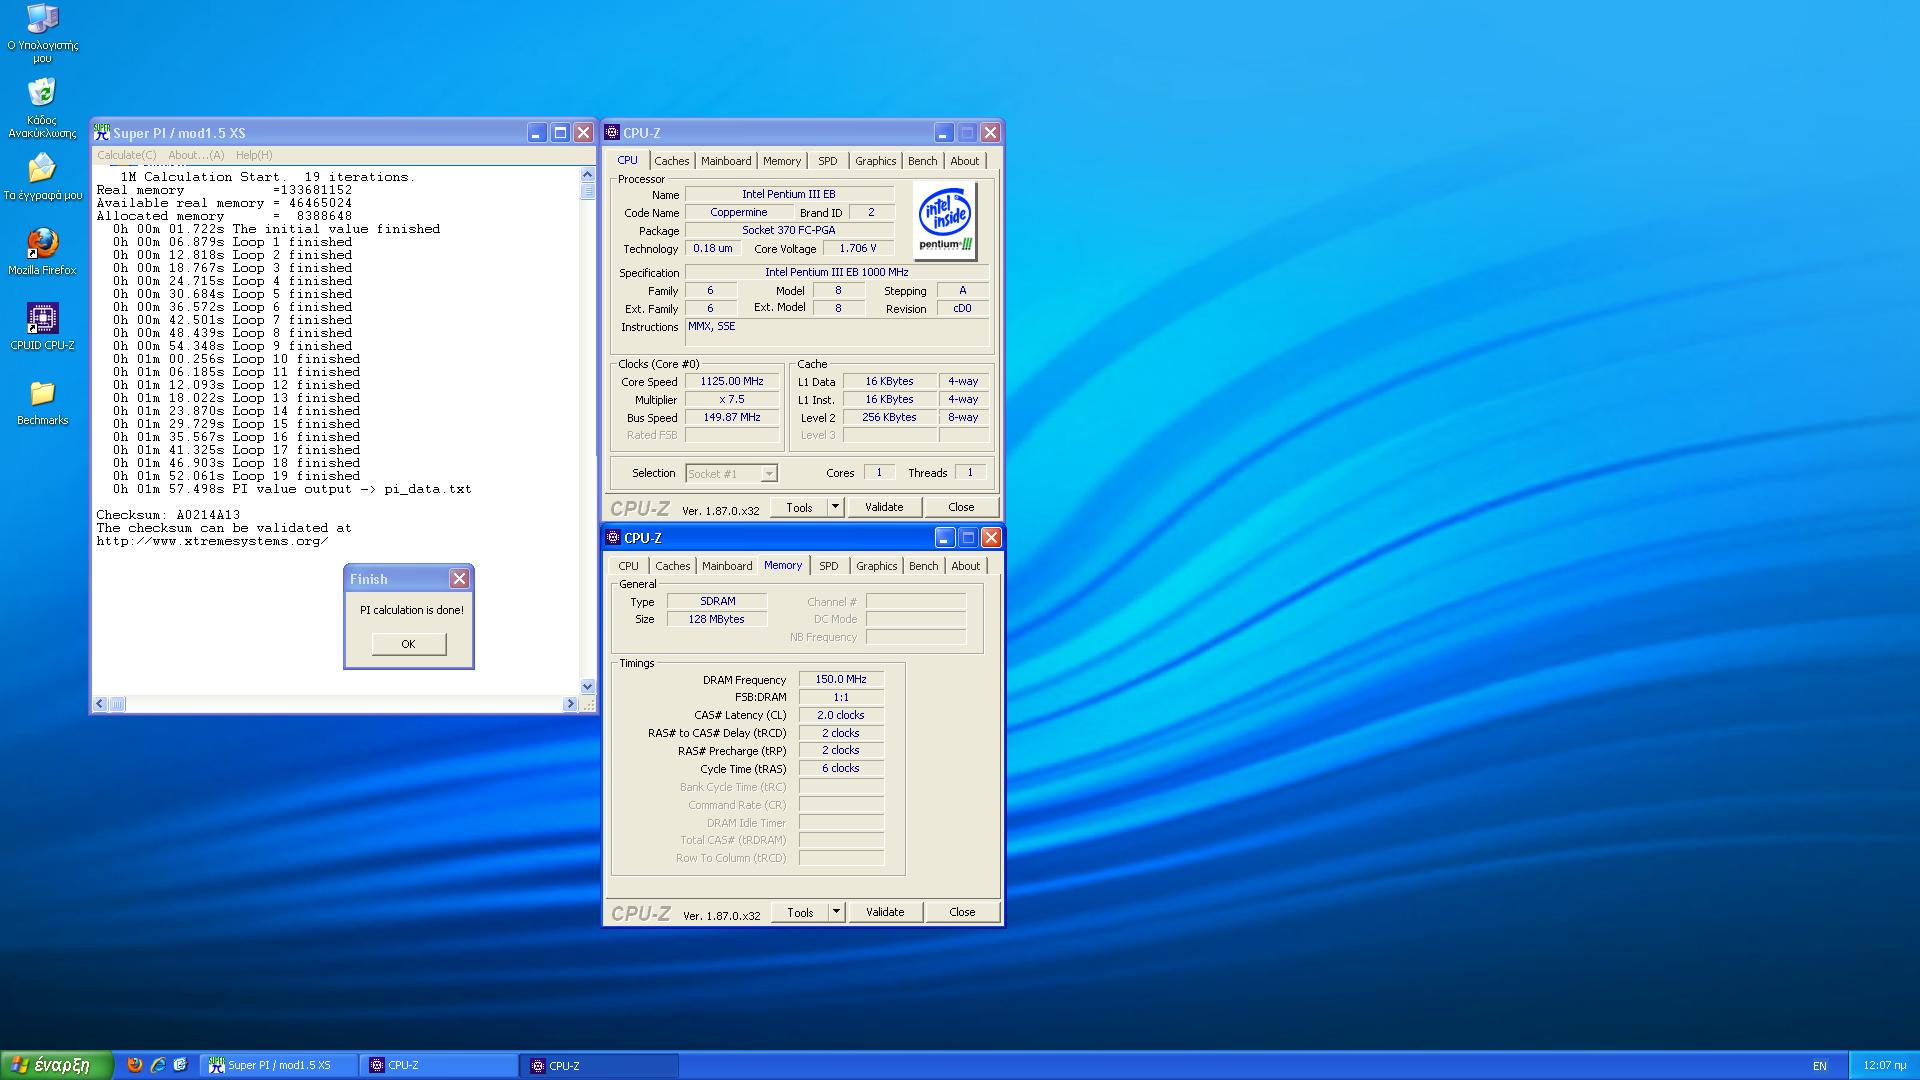The height and width of the screenshot is (1080, 1920).
Task: Click Tools button in lower CPU-Z
Action: [800, 912]
